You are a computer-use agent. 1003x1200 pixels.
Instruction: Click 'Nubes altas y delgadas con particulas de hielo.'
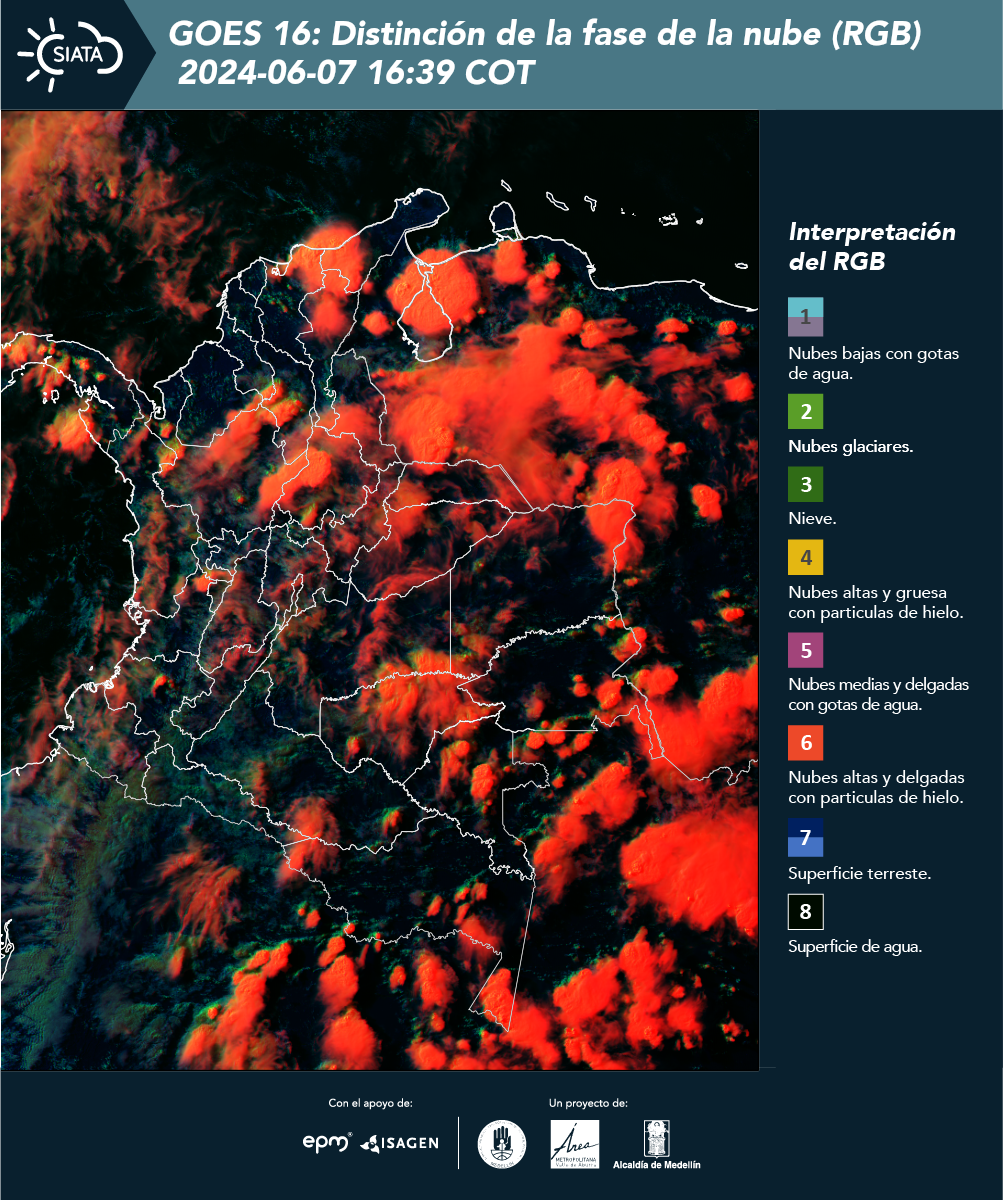click(876, 788)
